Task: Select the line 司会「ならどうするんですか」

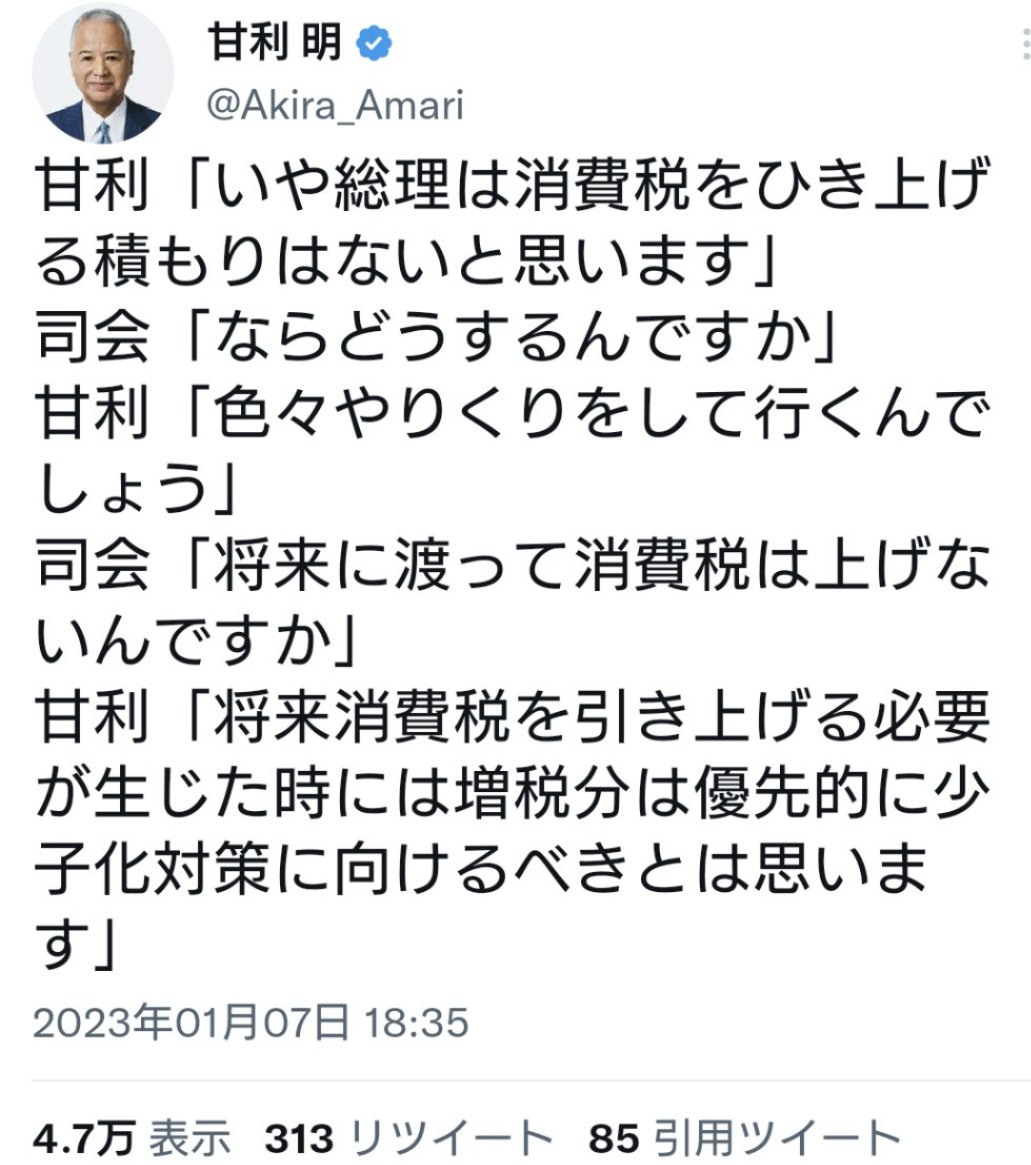Action: coord(436,337)
